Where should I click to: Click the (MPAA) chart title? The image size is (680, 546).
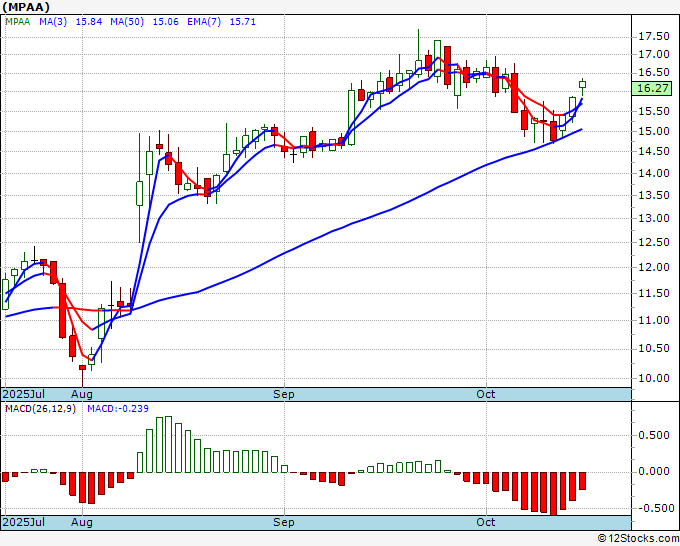(x=26, y=7)
